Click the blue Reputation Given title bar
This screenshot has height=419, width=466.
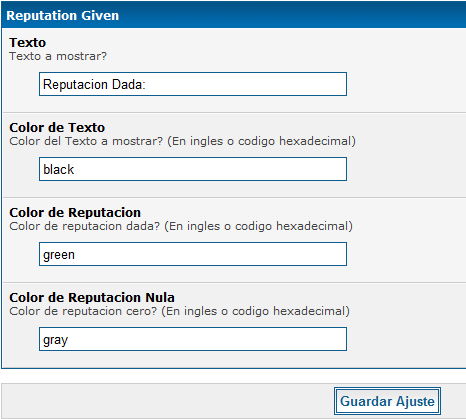coord(233,14)
